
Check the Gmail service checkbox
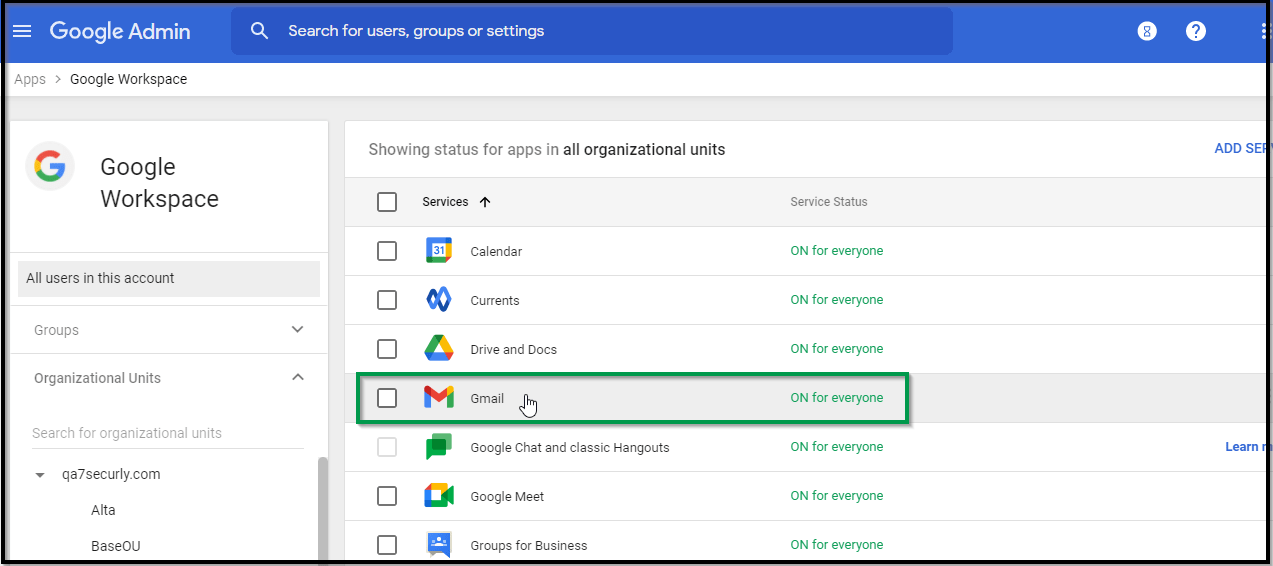[387, 398]
